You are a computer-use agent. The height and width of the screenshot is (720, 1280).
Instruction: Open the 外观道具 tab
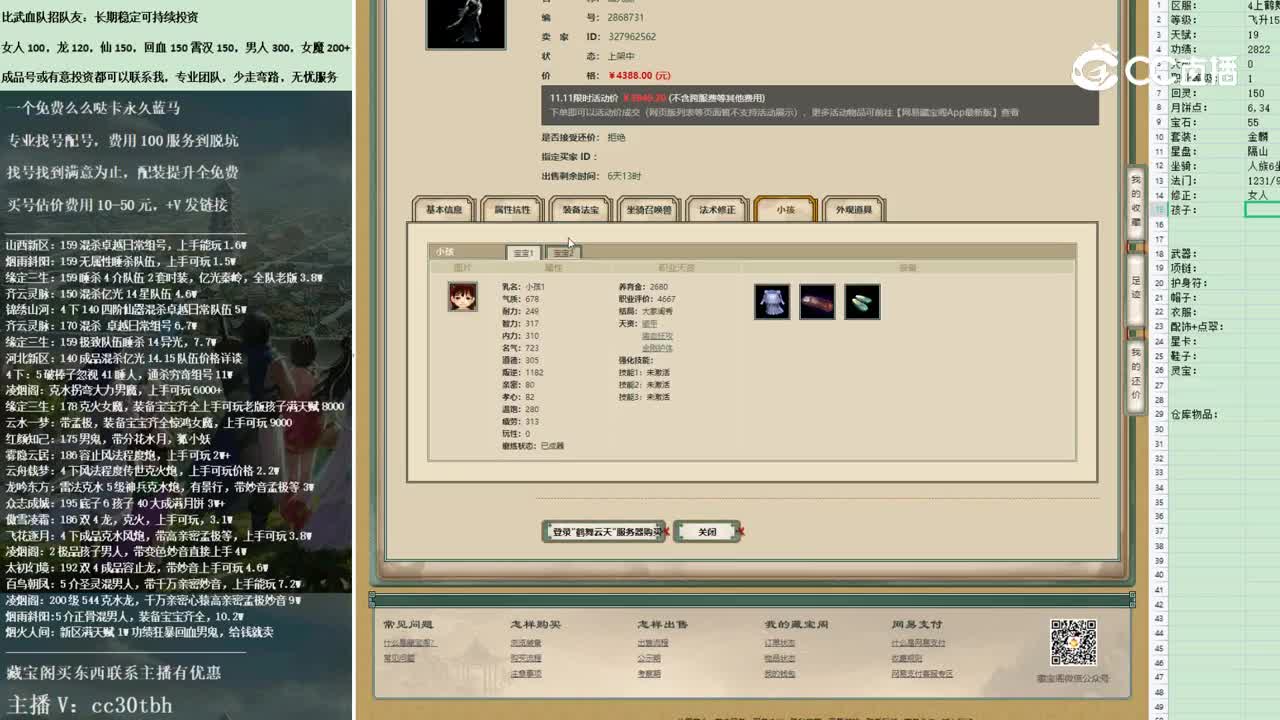coord(853,210)
